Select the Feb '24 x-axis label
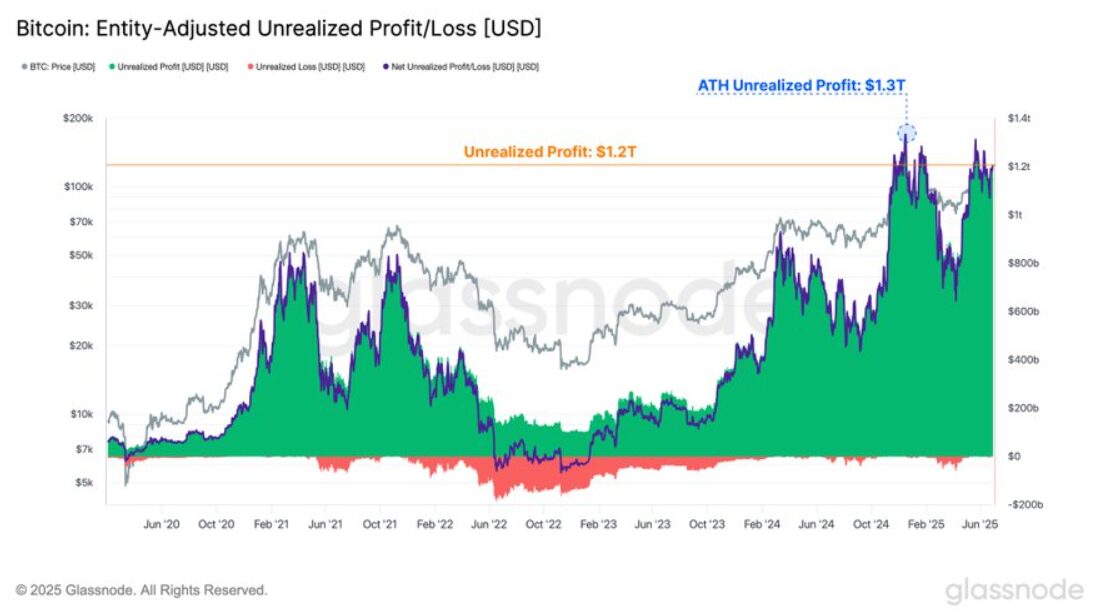 762,524
